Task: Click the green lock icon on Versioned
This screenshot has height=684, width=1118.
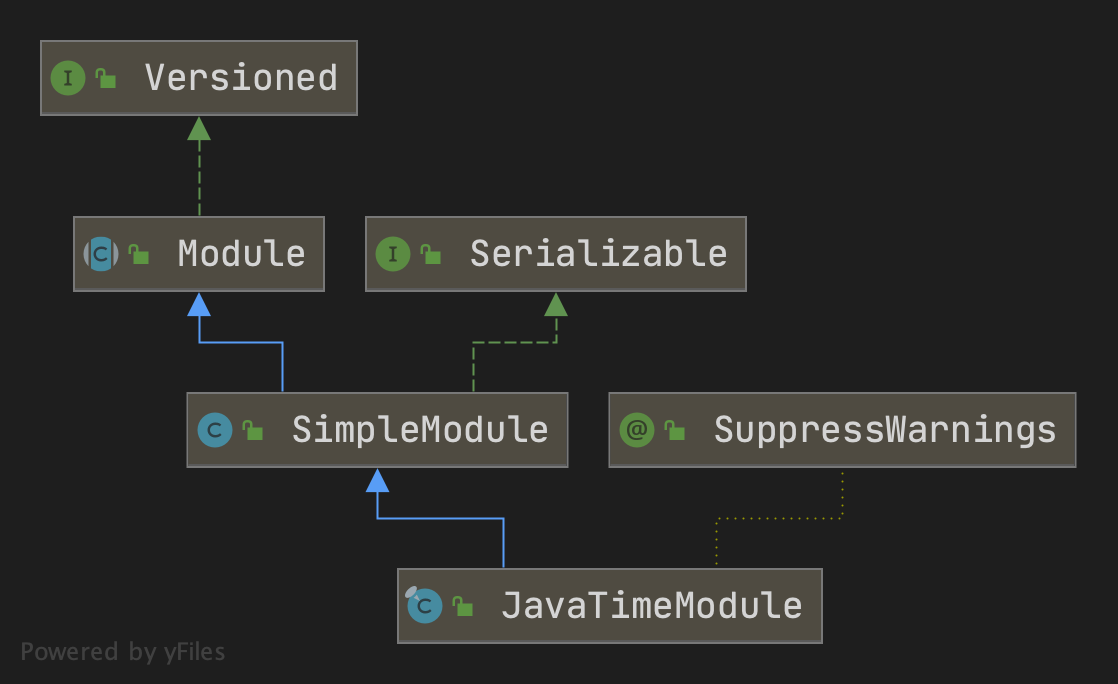Action: click(106, 78)
